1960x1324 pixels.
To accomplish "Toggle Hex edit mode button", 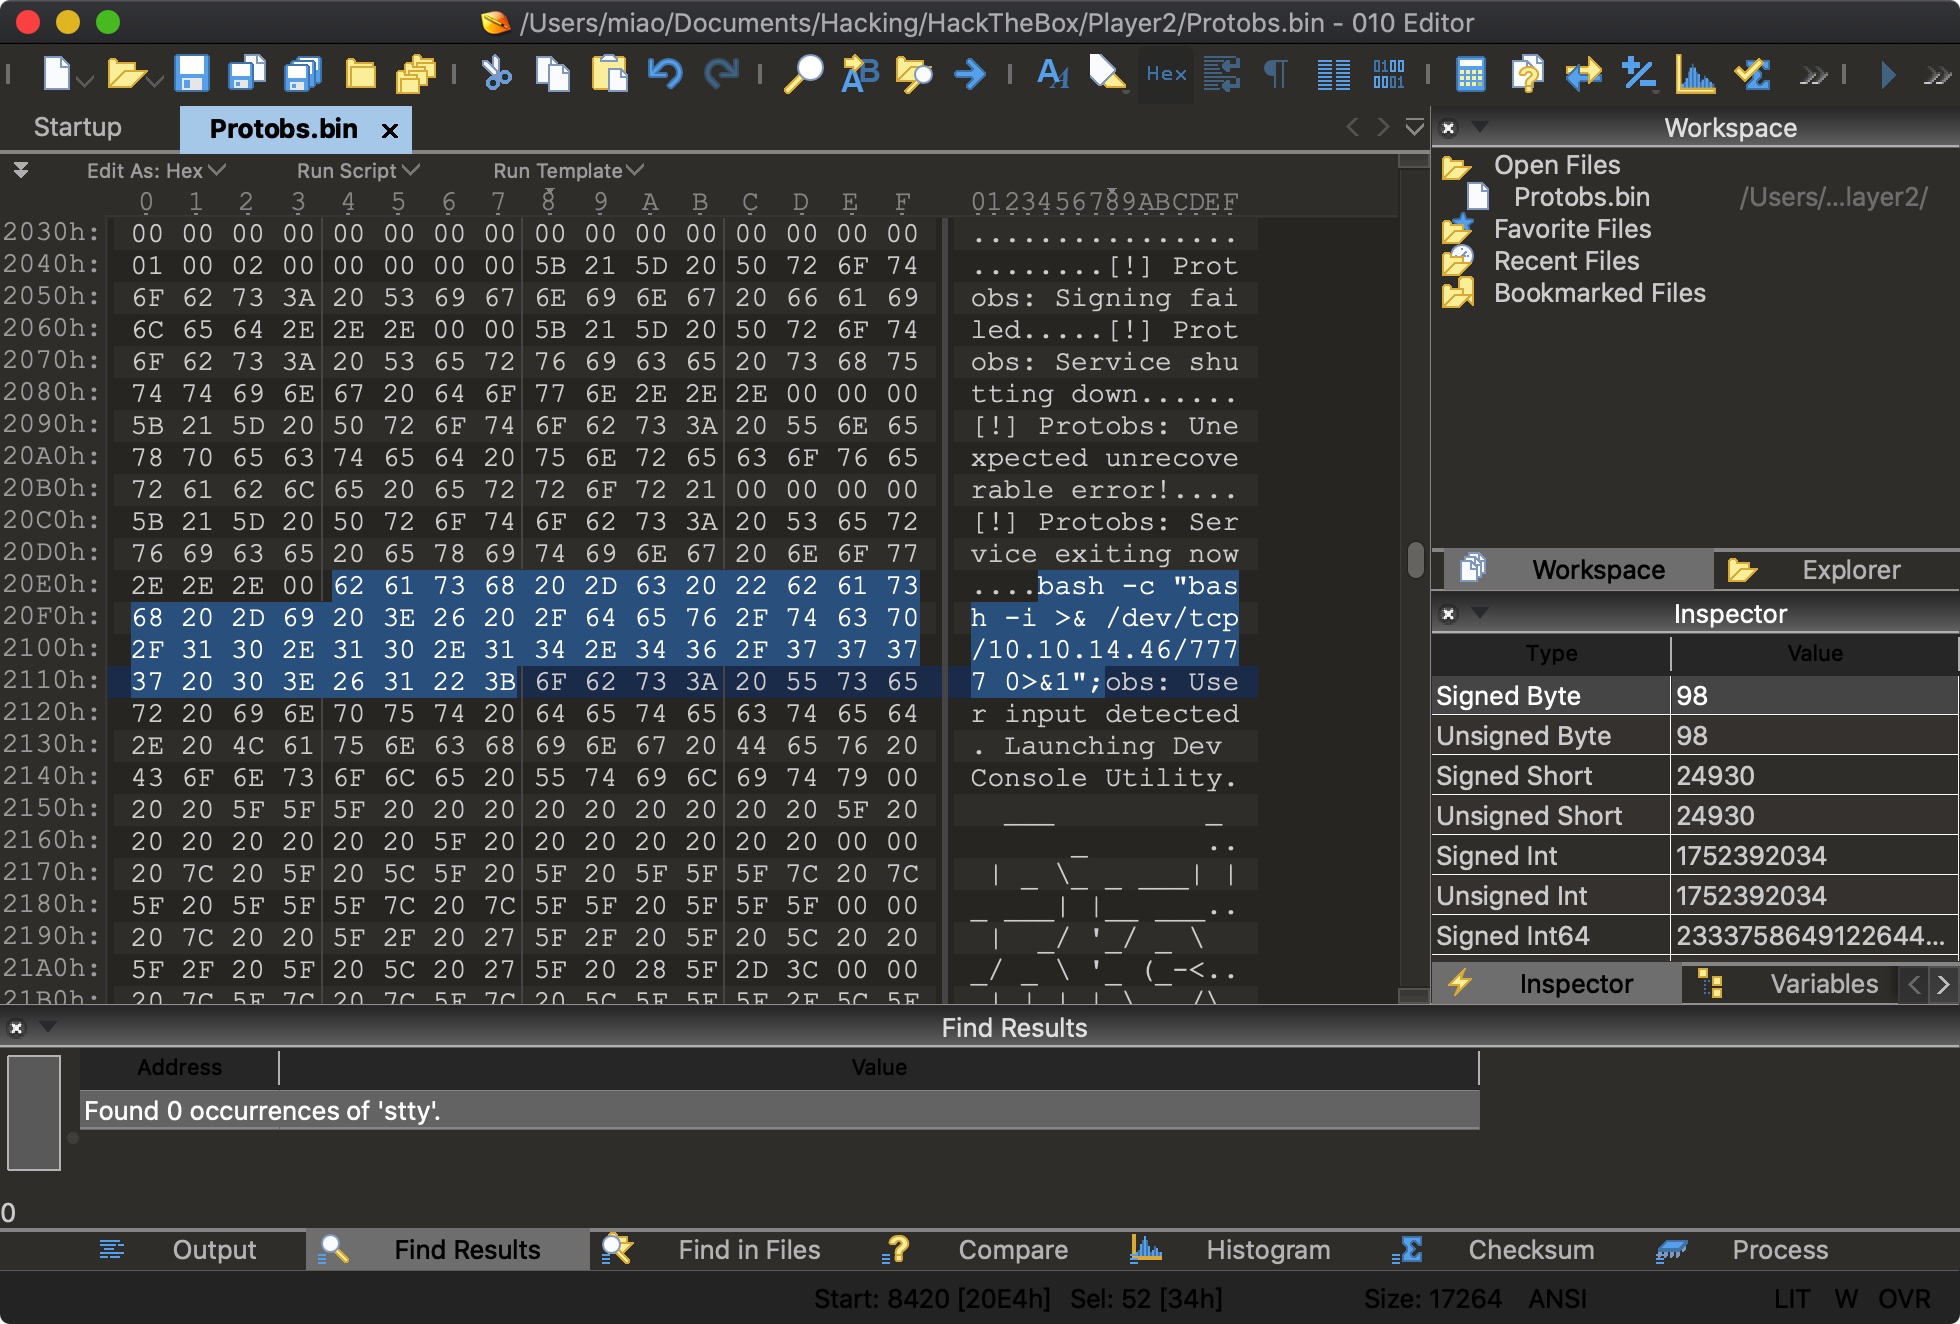I will coord(1166,74).
